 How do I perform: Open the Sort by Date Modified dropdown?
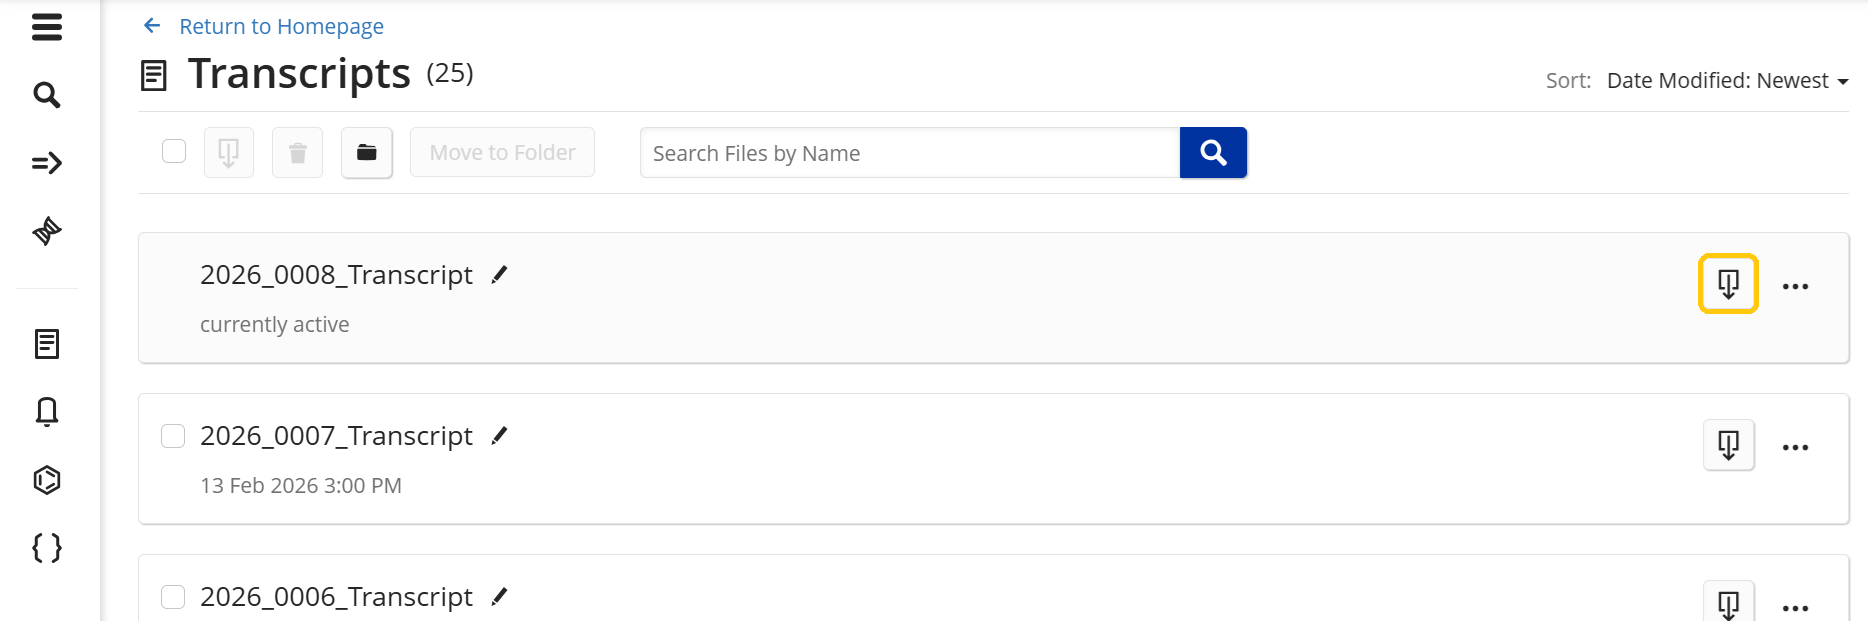pyautogui.click(x=1727, y=81)
